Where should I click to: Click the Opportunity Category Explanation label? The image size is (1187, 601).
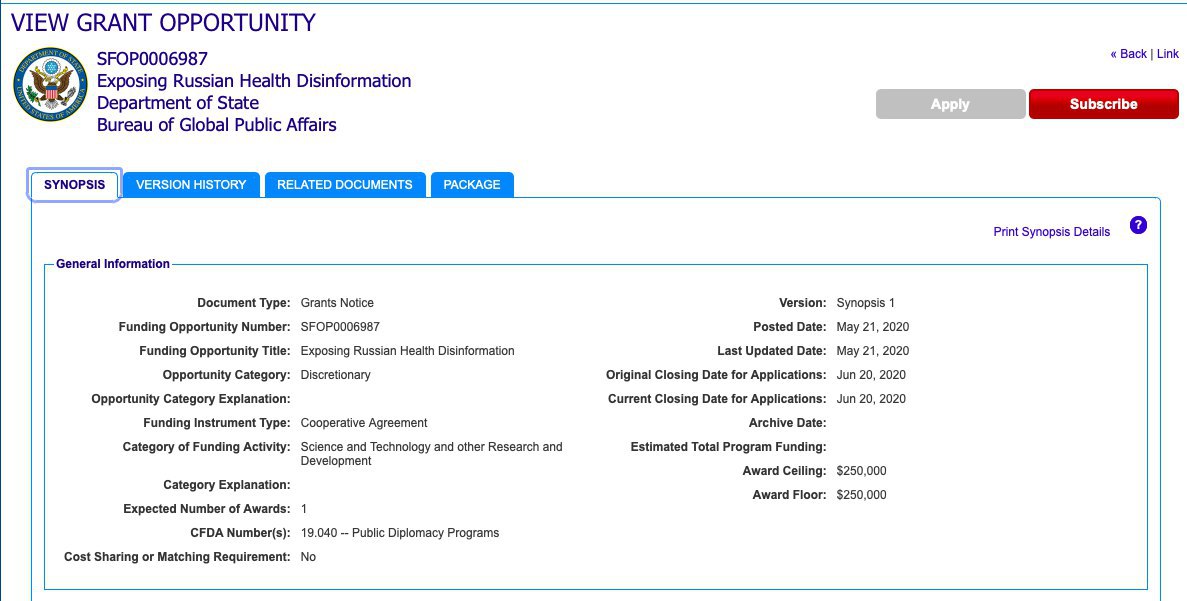pos(191,399)
